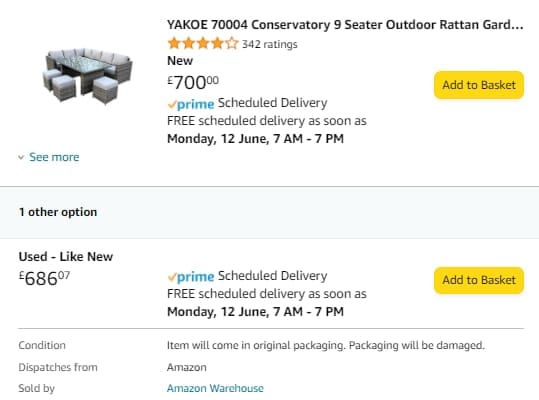Viewport: 539px width, 400px height.
Task: Click the Monday, 12 June delivery date for used offer
Action: point(255,312)
